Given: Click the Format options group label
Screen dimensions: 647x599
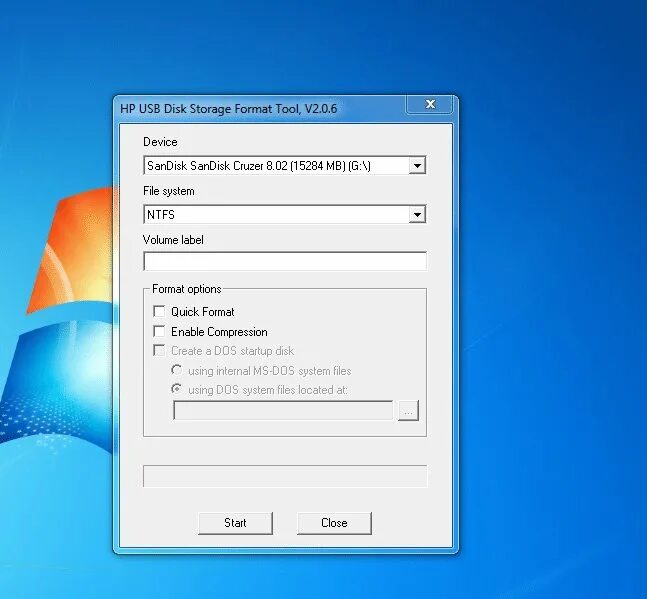Looking at the screenshot, I should point(187,289).
